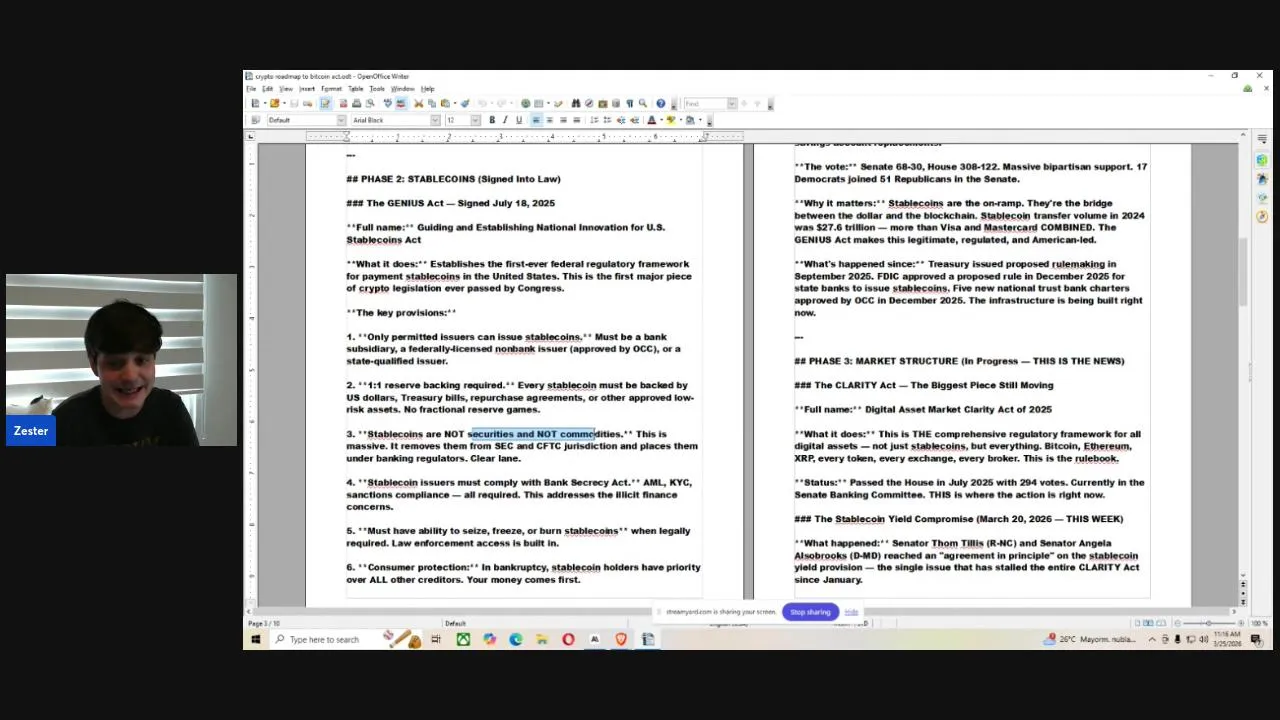
Task: Expand the Paste special dropdown arrow
Action: [455, 103]
